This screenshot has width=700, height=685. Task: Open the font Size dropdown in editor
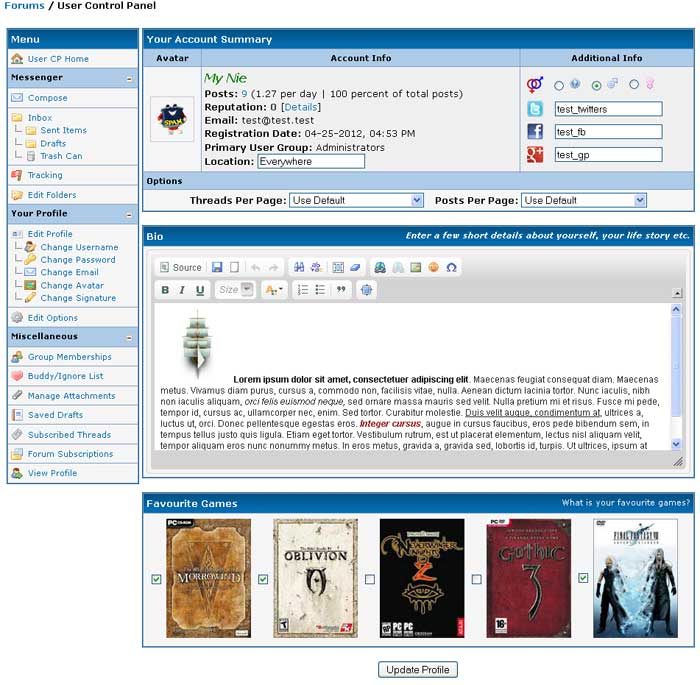pyautogui.click(x=235, y=290)
